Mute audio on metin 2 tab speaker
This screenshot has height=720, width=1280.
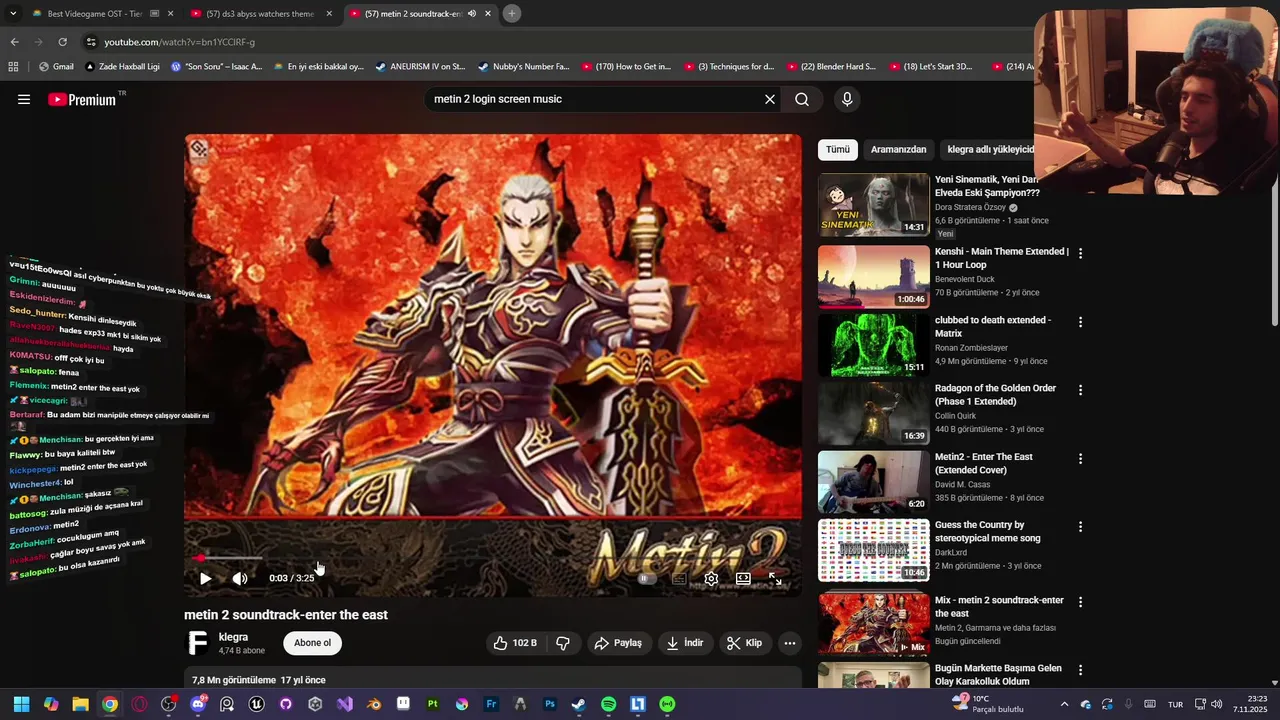pyautogui.click(x=472, y=14)
